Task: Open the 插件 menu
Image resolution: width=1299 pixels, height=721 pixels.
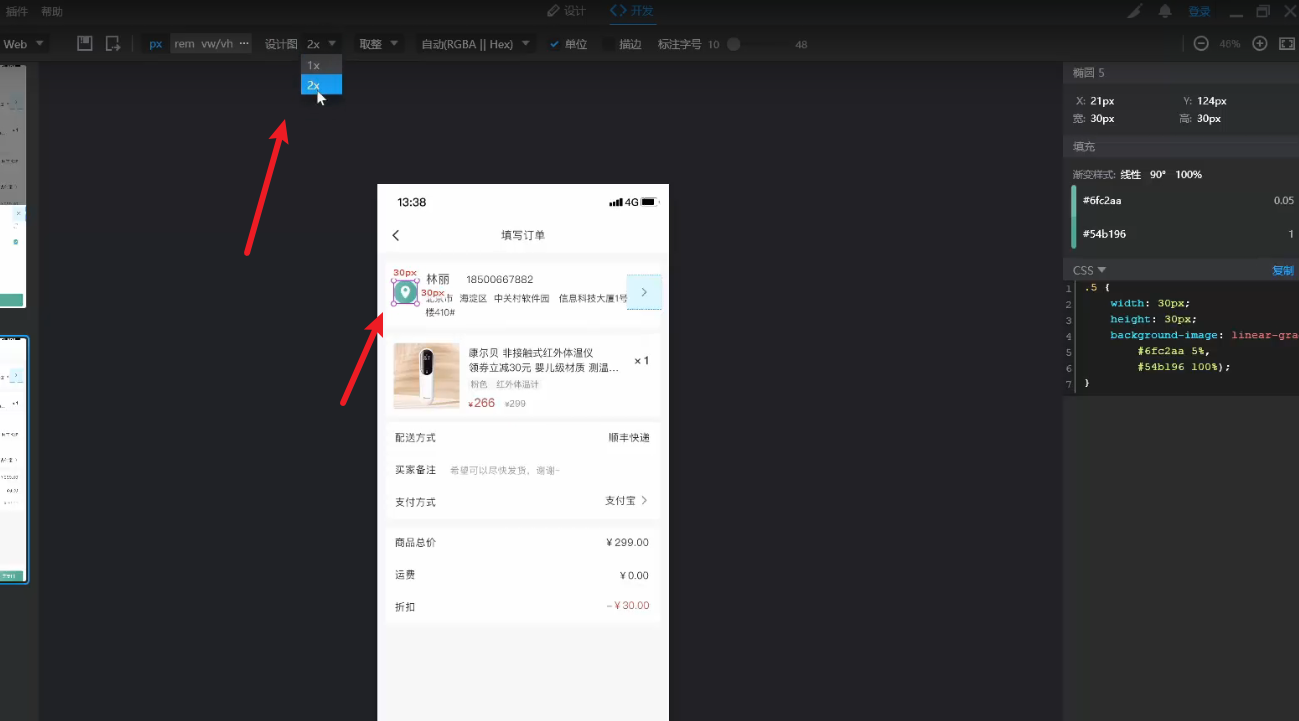Action: [x=17, y=11]
